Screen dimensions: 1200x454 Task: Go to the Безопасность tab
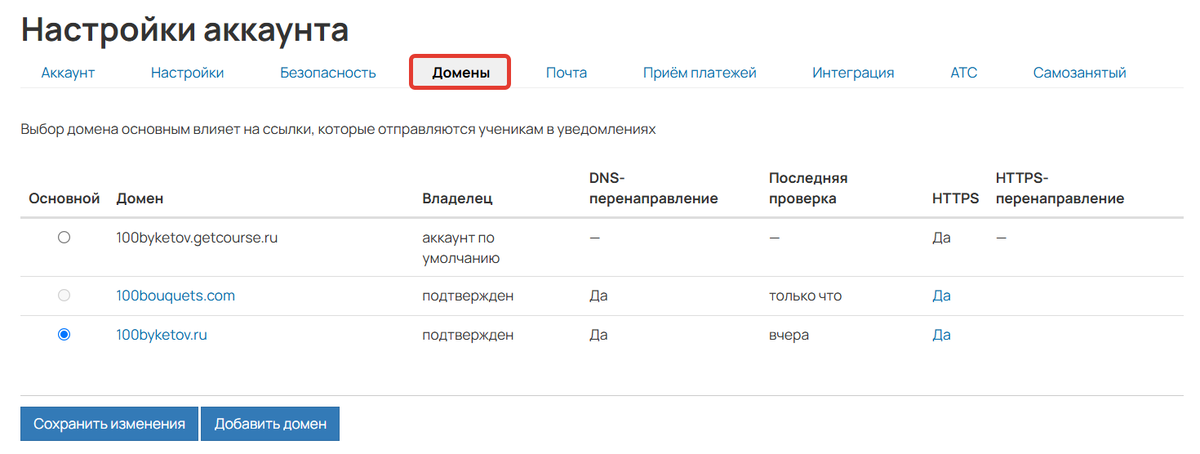[x=328, y=72]
